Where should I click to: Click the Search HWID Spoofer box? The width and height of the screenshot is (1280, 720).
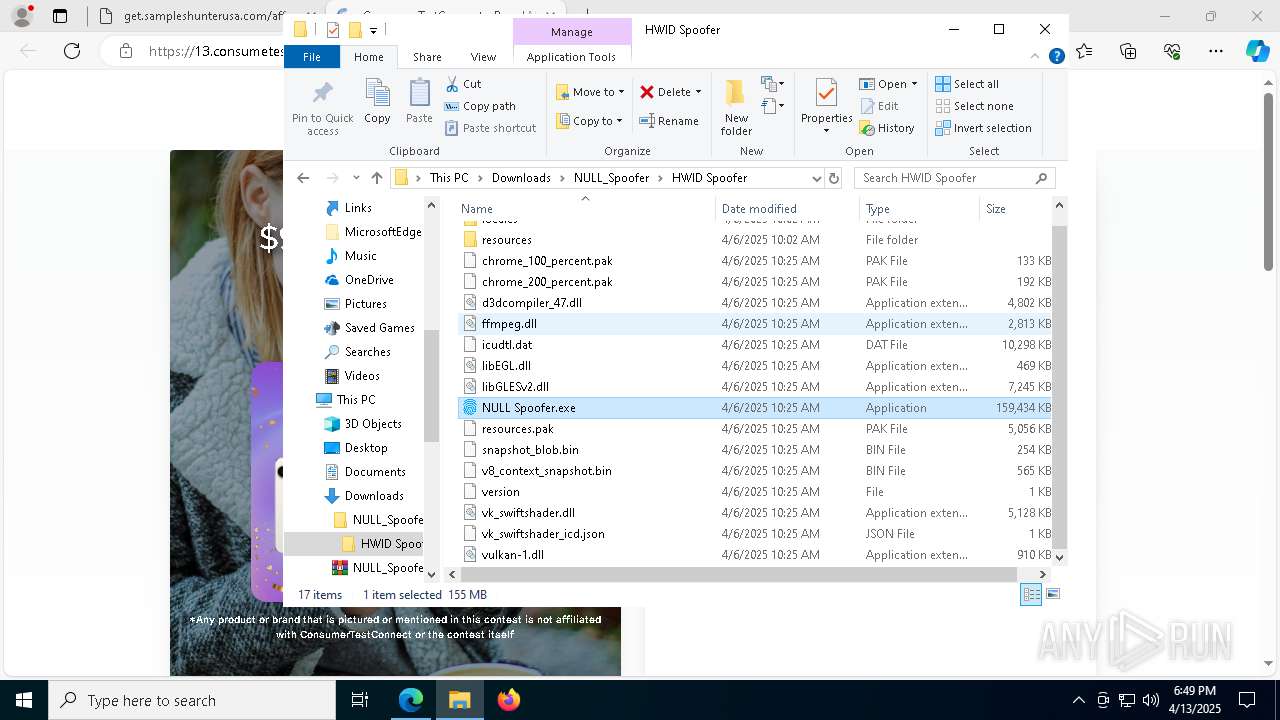954,178
